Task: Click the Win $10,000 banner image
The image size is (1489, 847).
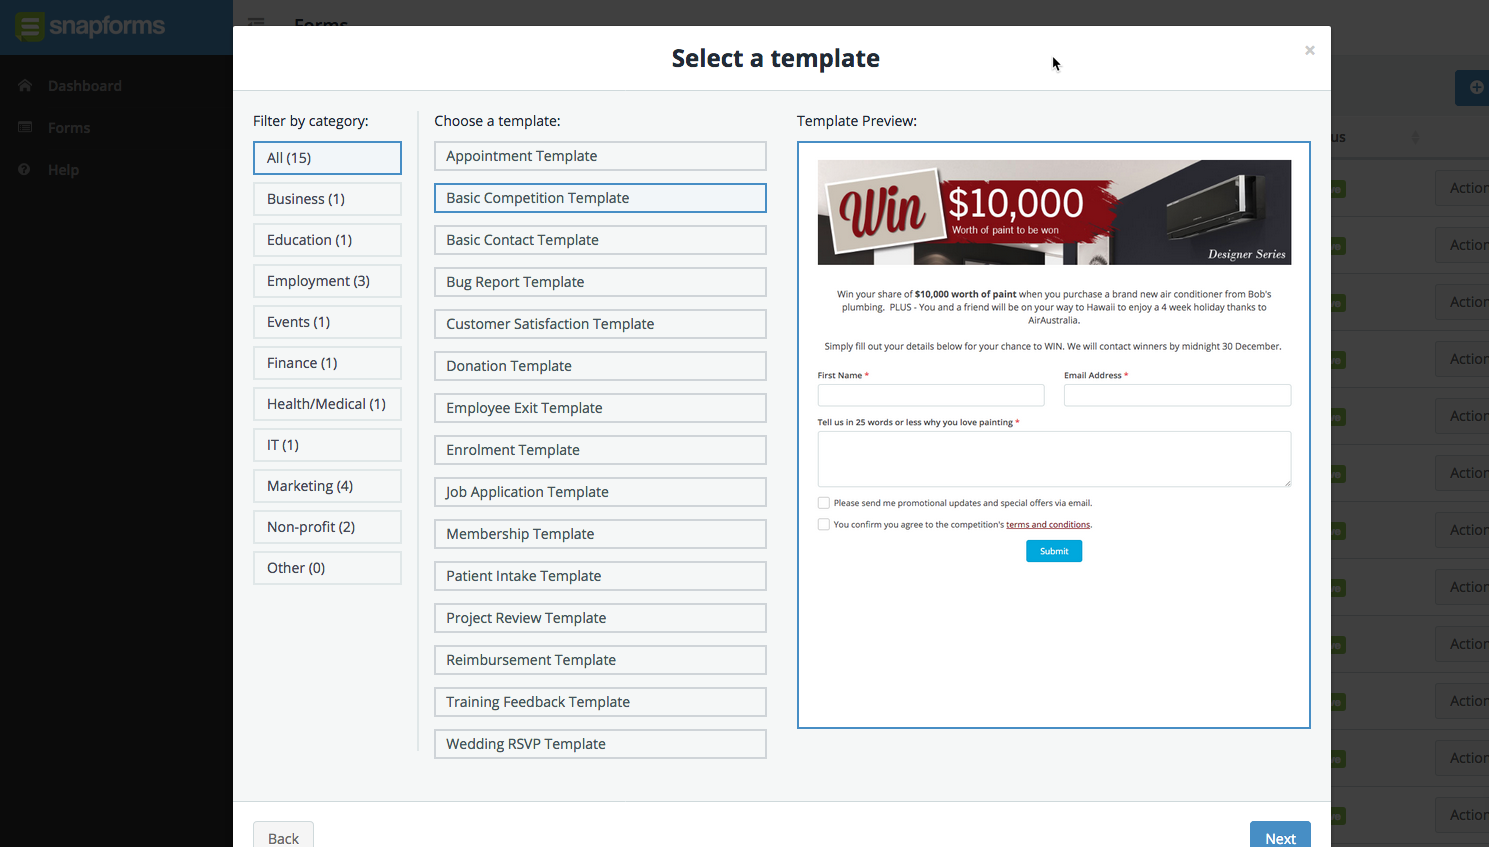Action: tap(1054, 212)
